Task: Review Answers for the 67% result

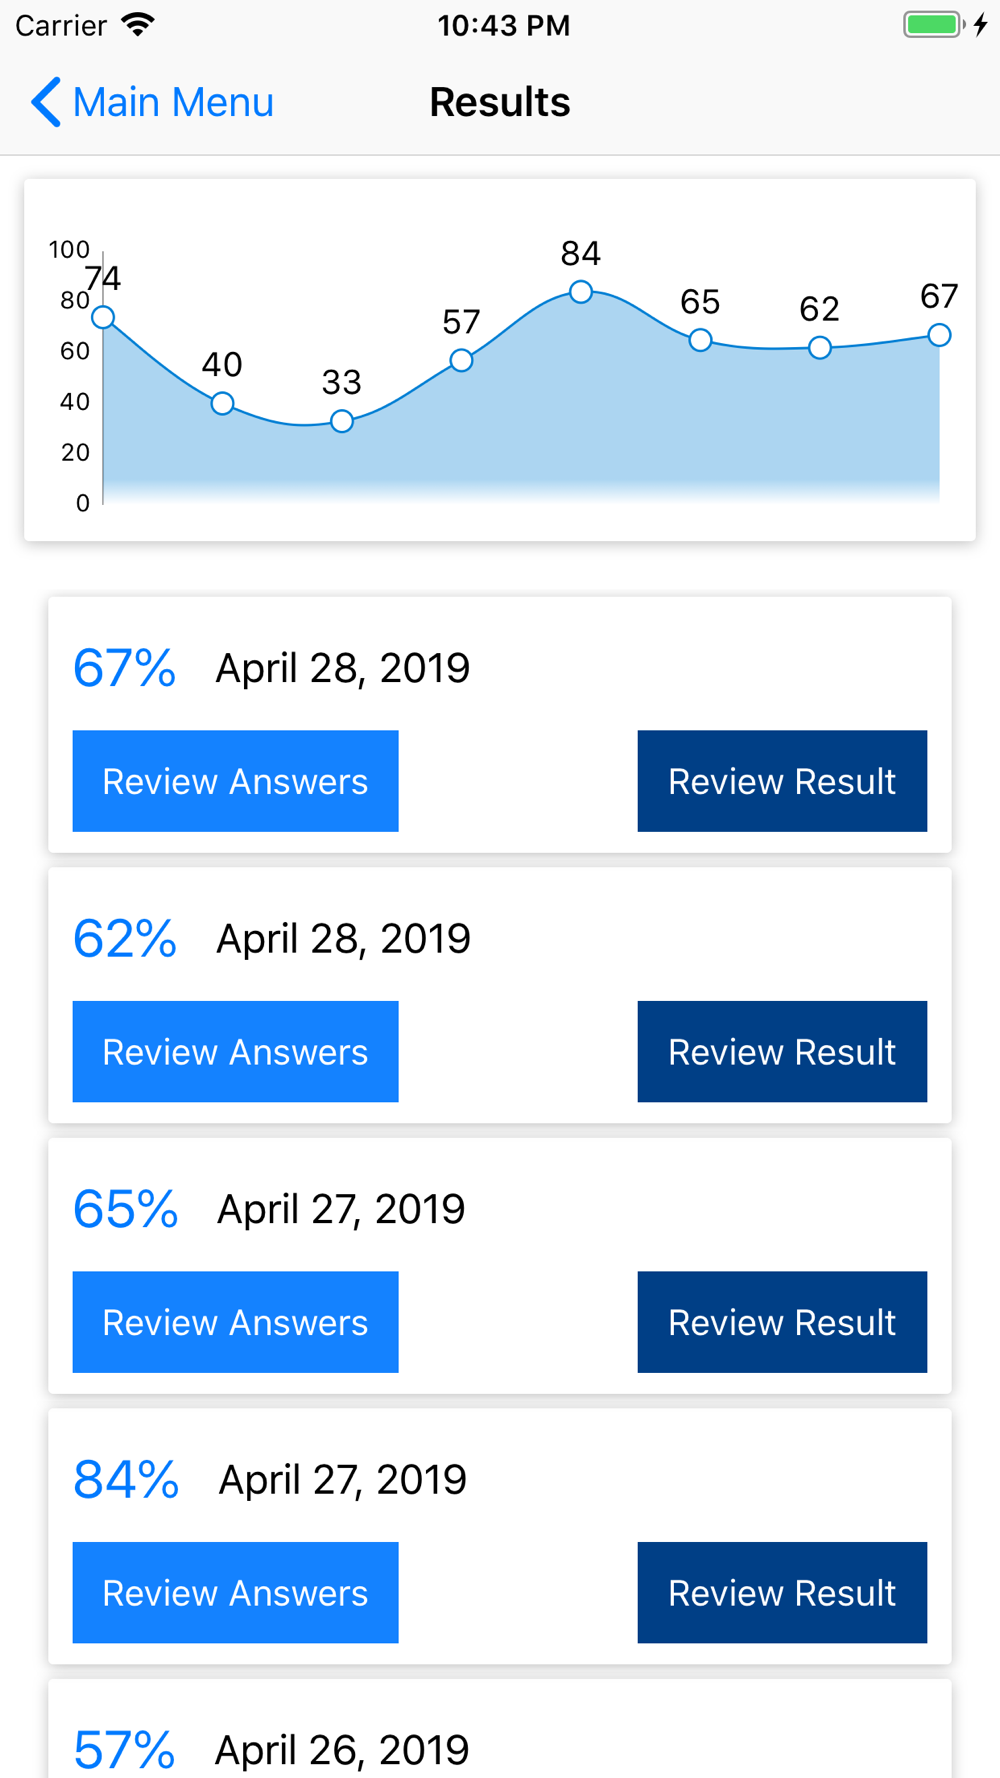Action: coord(235,781)
